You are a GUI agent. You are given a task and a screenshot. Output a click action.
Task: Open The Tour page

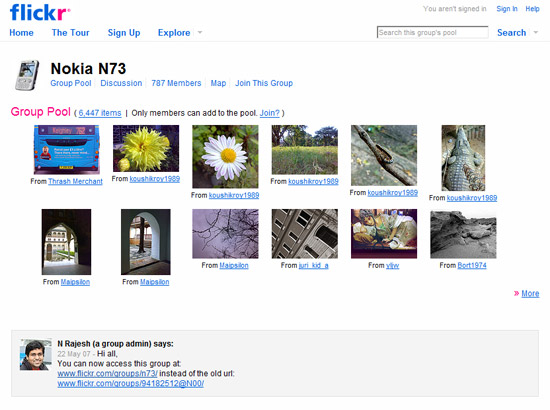pyautogui.click(x=71, y=33)
